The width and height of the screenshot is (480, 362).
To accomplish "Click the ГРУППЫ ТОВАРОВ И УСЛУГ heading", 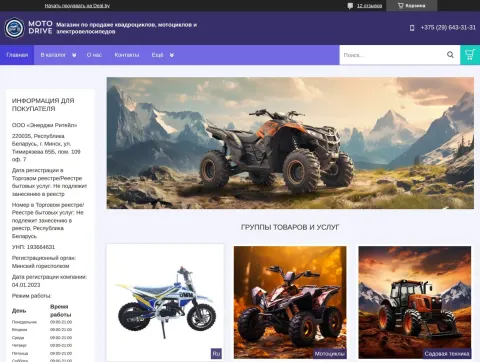I will pos(290,227).
